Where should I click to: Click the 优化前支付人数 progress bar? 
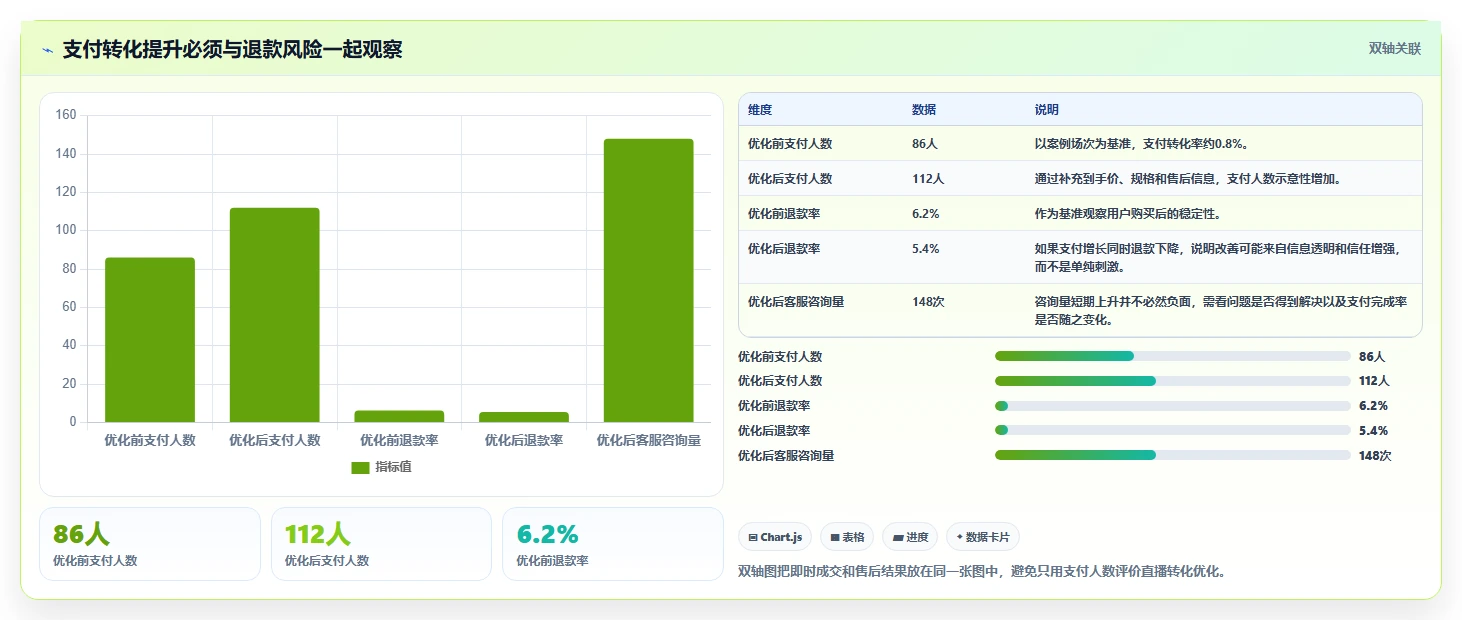(x=1172, y=356)
